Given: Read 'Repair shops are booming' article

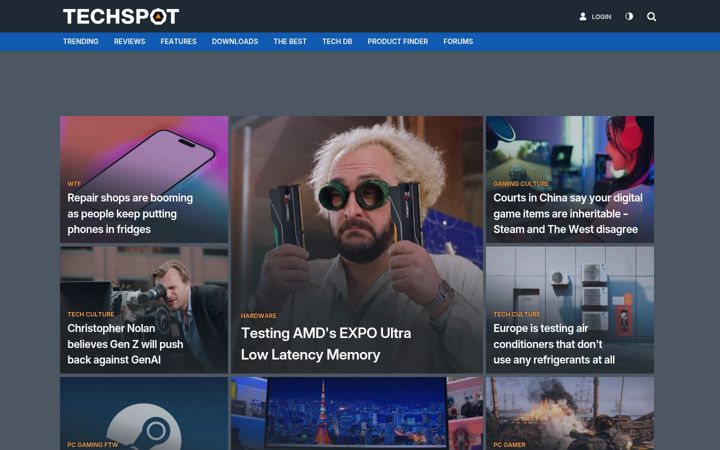Looking at the screenshot, I should 130,214.
